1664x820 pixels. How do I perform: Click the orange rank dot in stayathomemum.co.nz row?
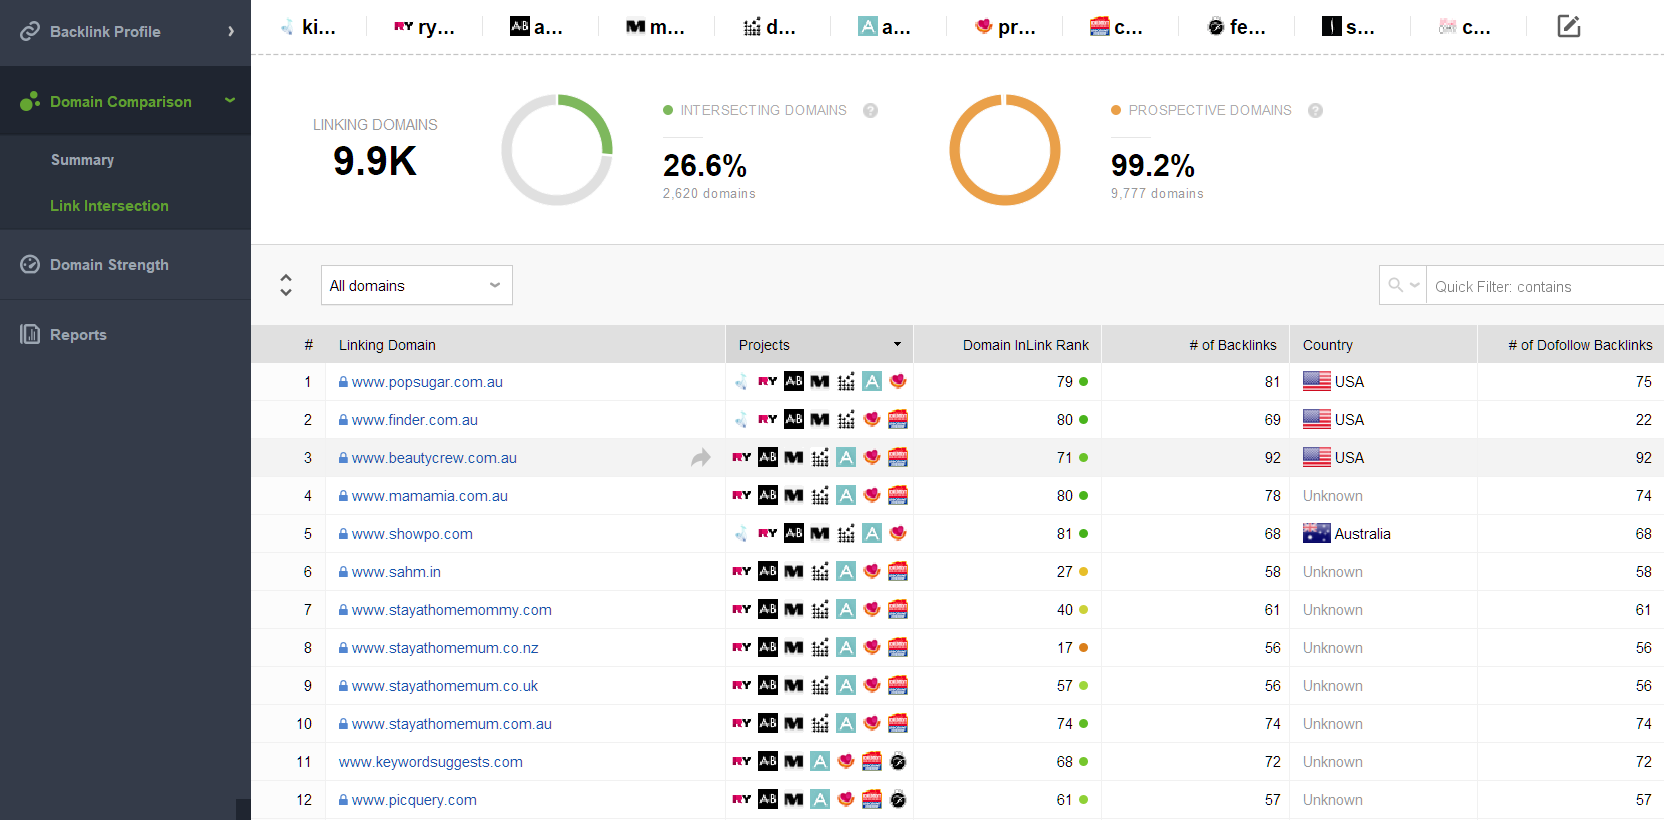pyautogui.click(x=1083, y=648)
